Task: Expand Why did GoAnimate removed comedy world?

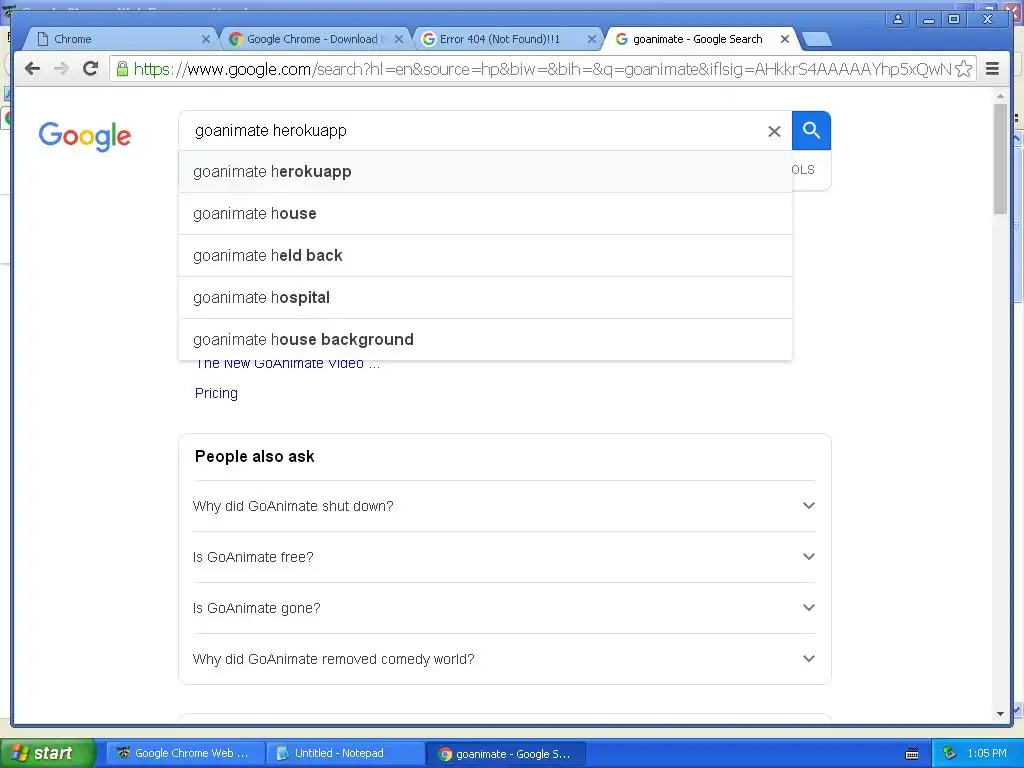Action: pyautogui.click(x=504, y=659)
